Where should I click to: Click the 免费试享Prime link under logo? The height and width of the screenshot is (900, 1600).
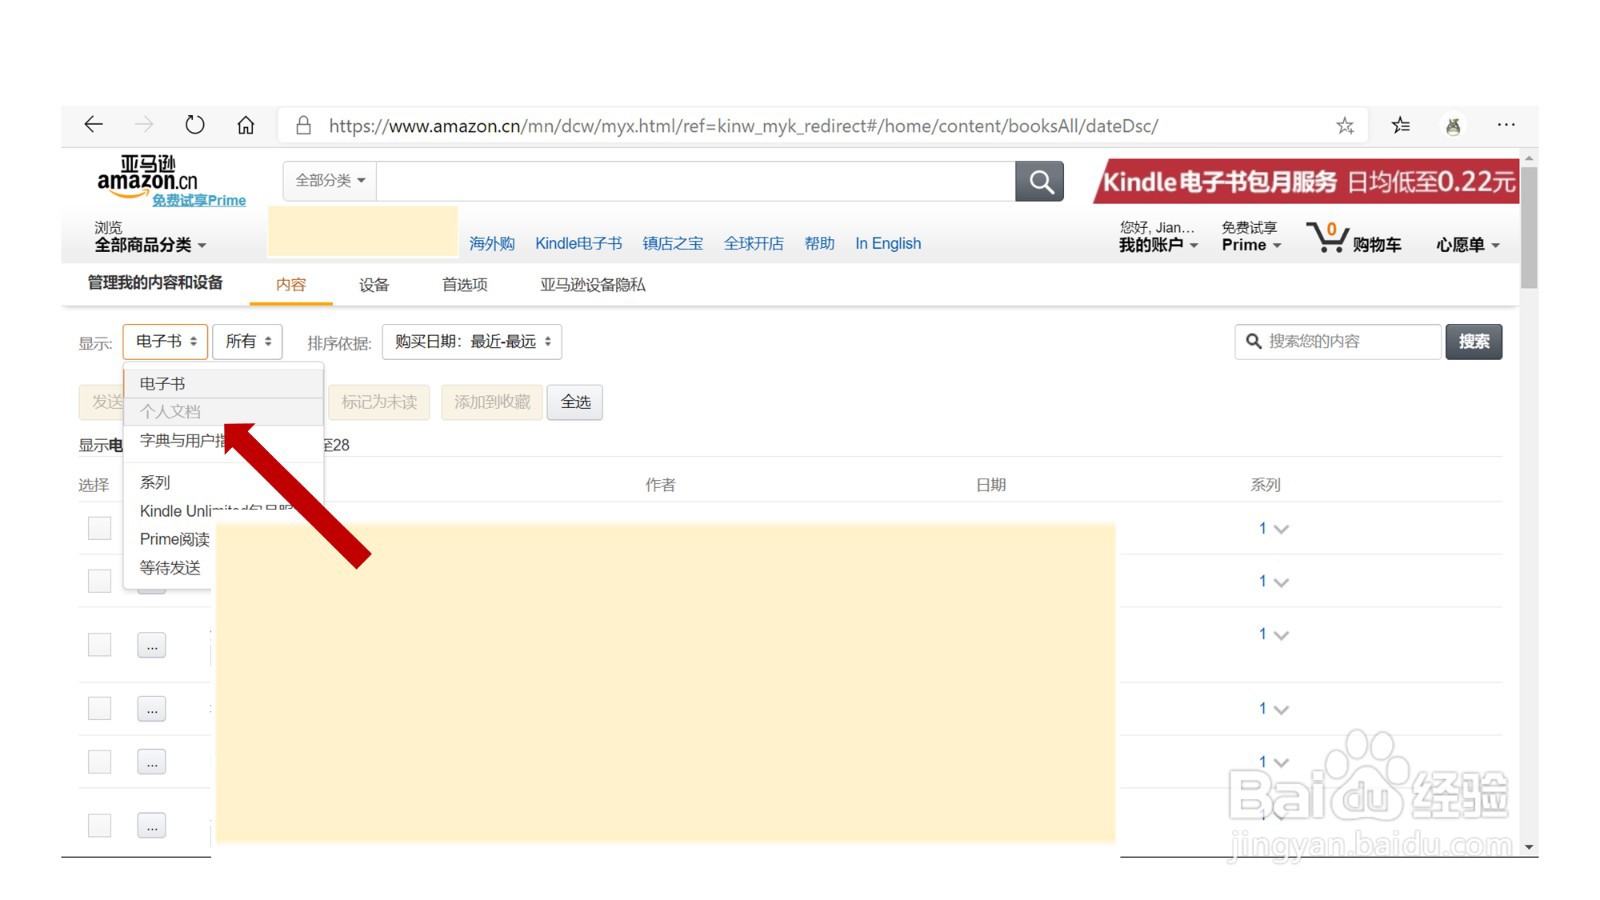pos(199,201)
